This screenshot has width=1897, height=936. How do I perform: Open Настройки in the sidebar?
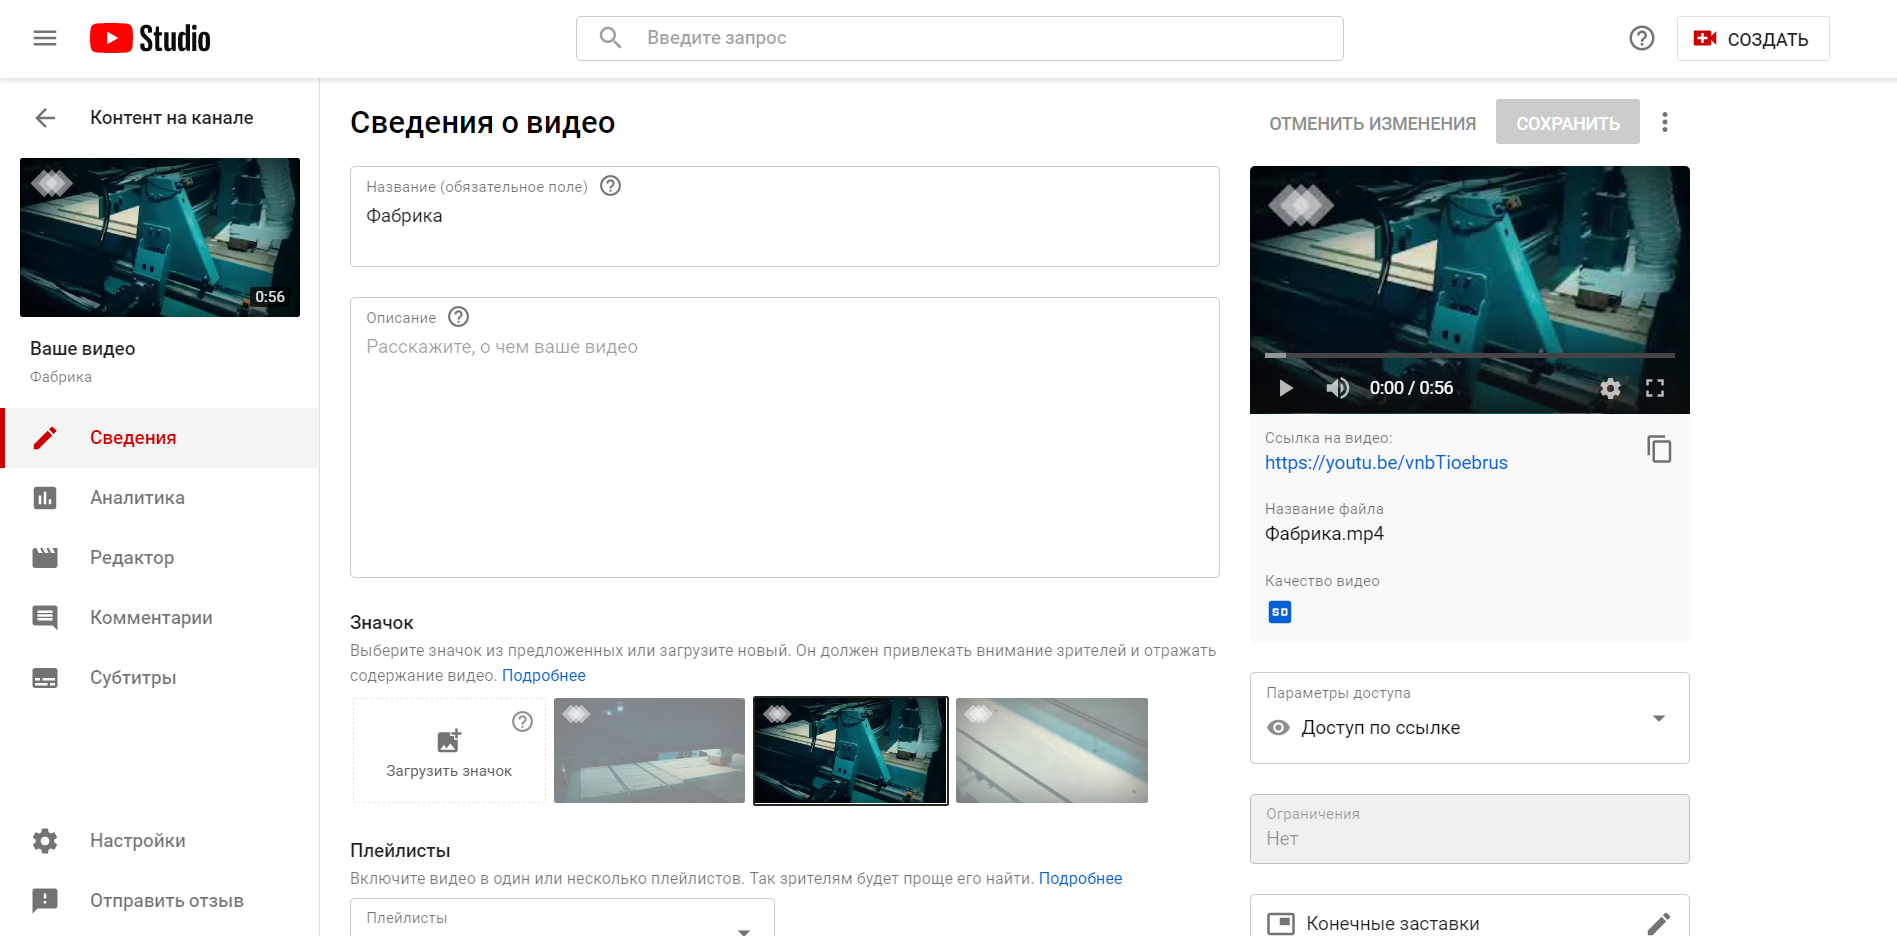160,841
